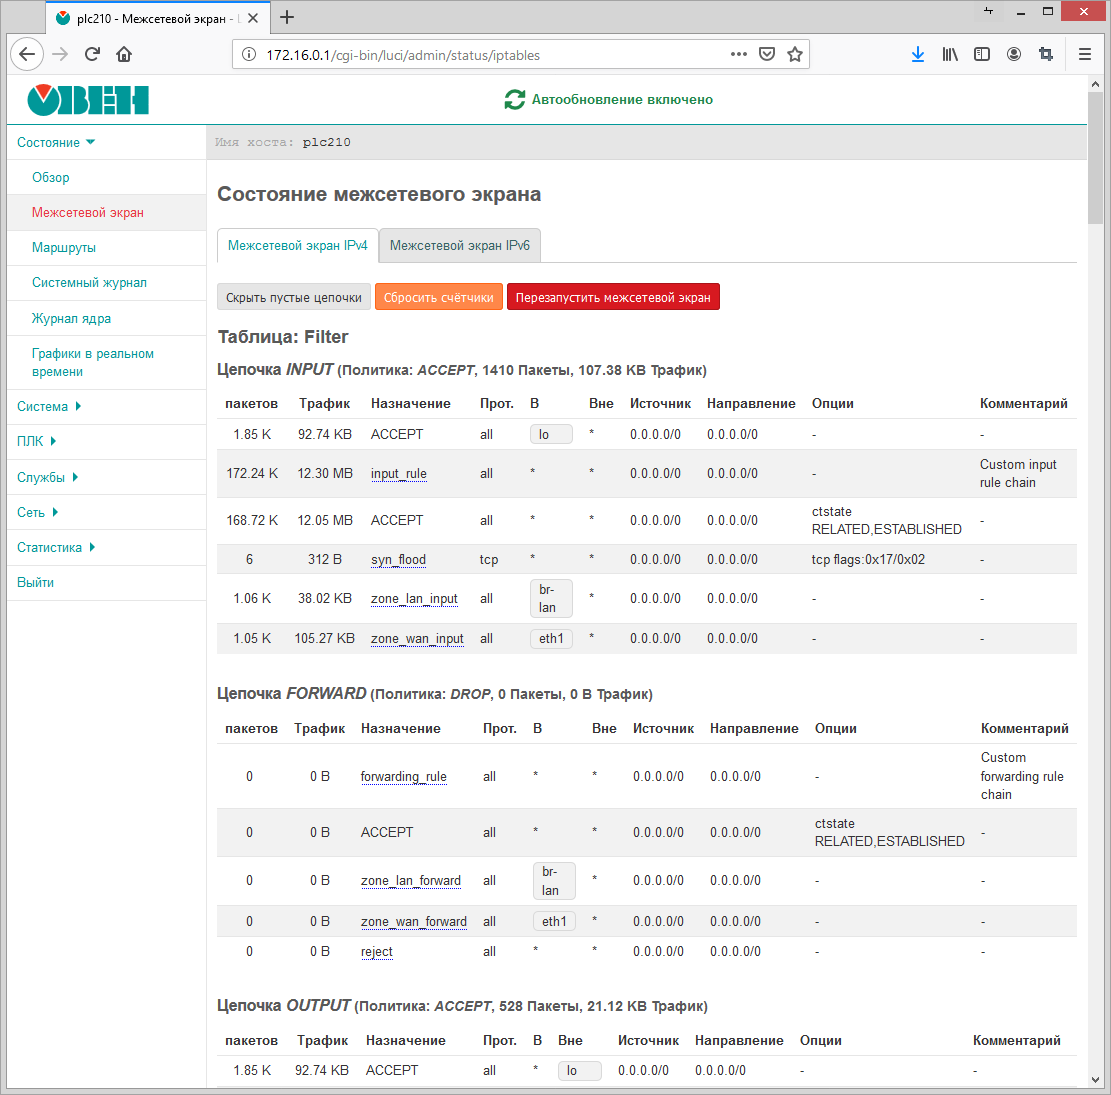
Task: Hide empty chains with 'Скрыть пустые цепочки'
Action: click(x=294, y=297)
